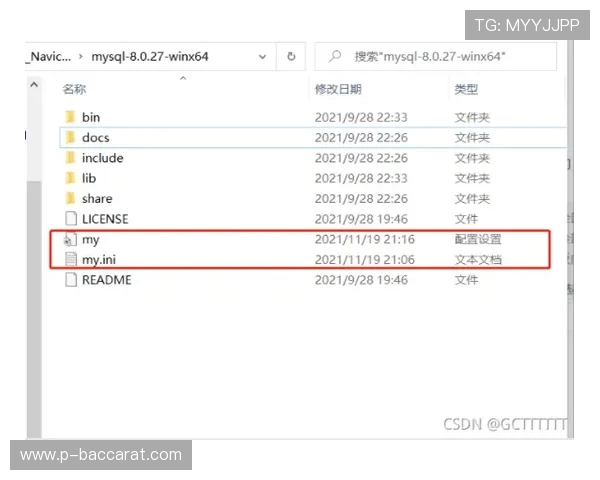Select the file name "bin"
Screen dimensions: 600x480
tap(91, 117)
